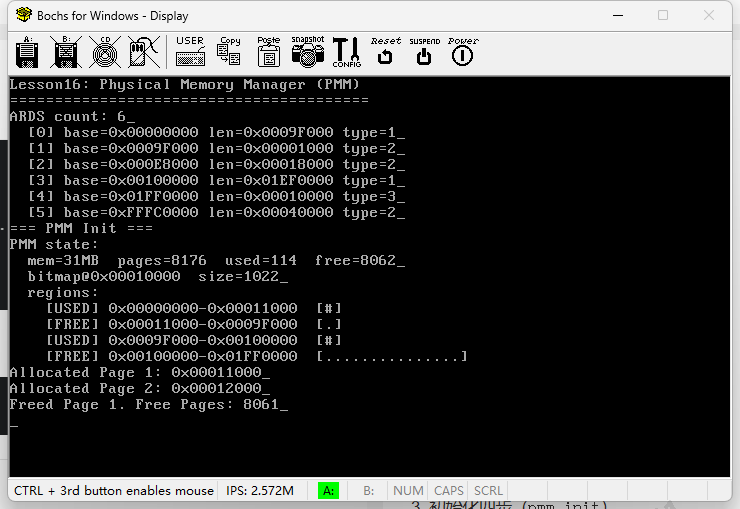Click ARDS entry [3] base=0x00100000
The height and width of the screenshot is (509, 740).
coord(216,181)
